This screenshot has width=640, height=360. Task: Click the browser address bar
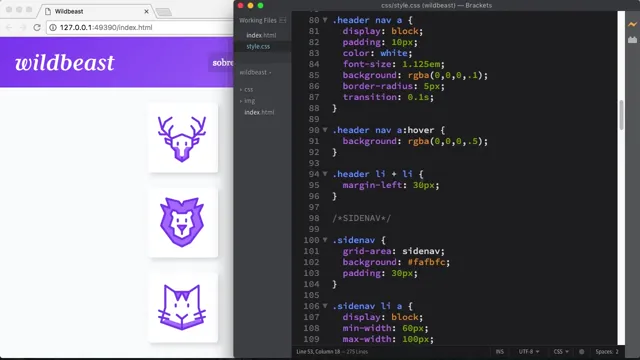pos(140,27)
